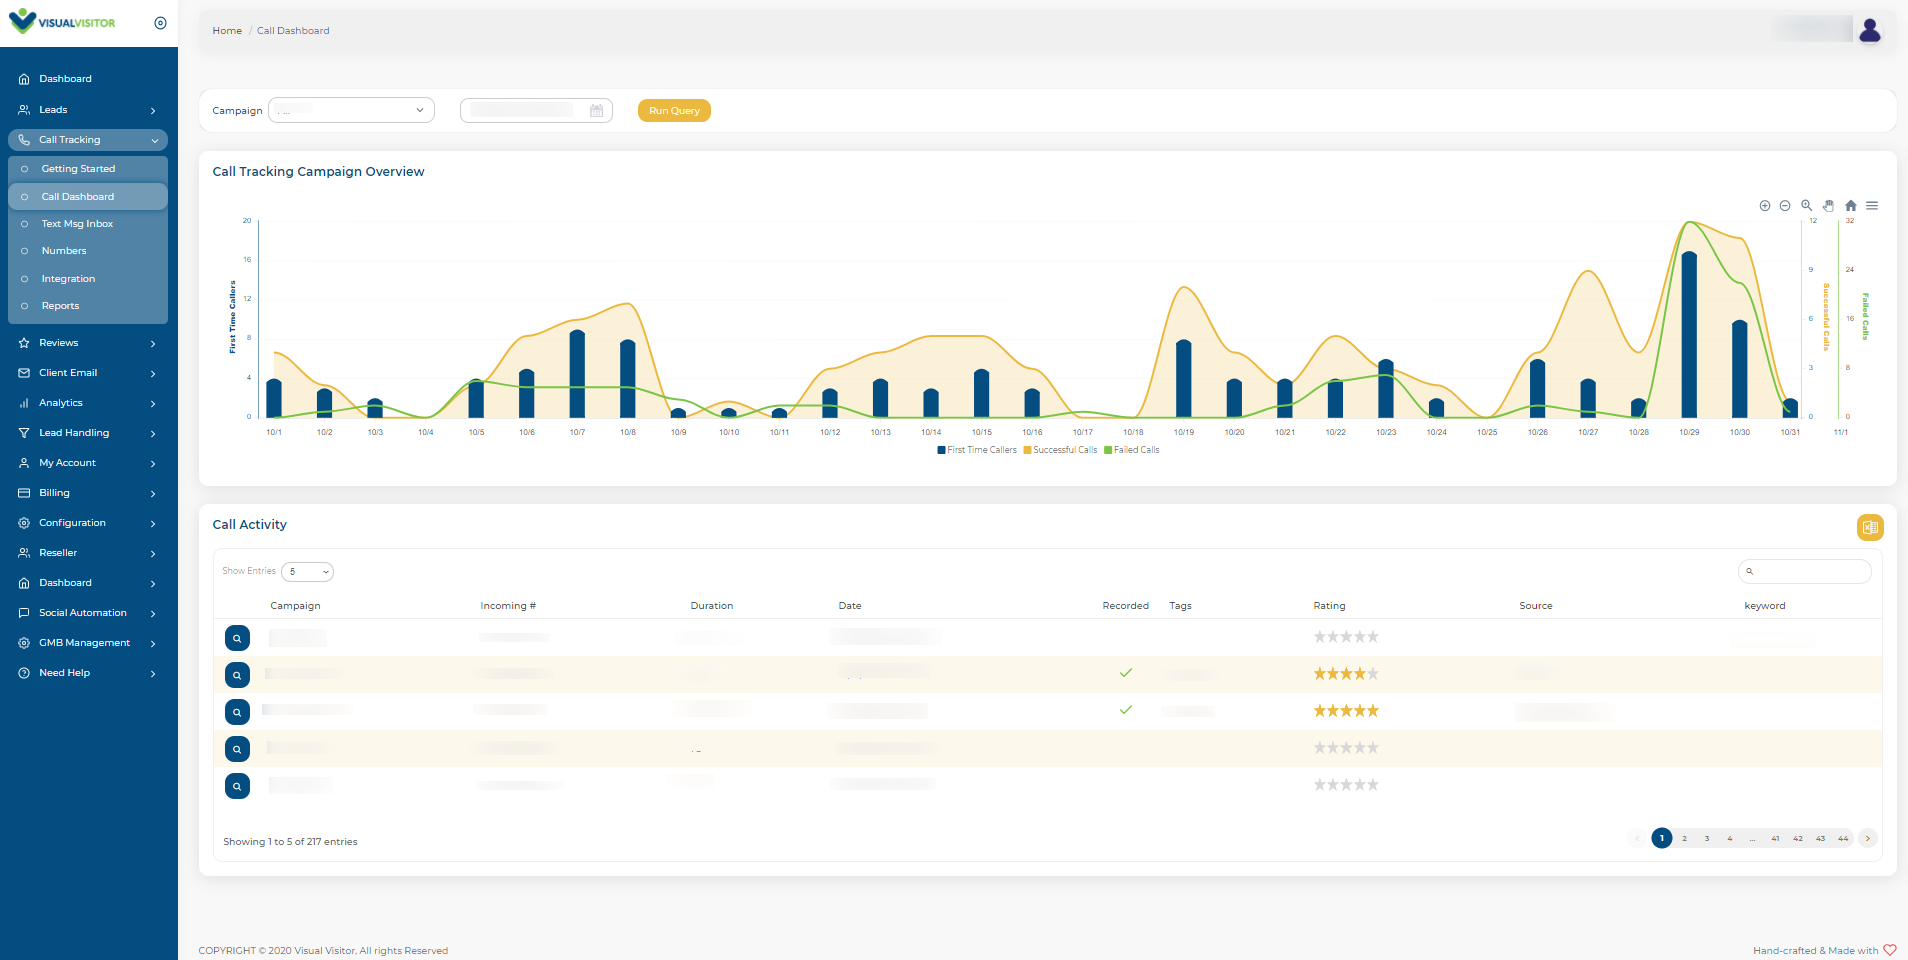Click the heart icon in the footer
1908x960 pixels.
1890,950
